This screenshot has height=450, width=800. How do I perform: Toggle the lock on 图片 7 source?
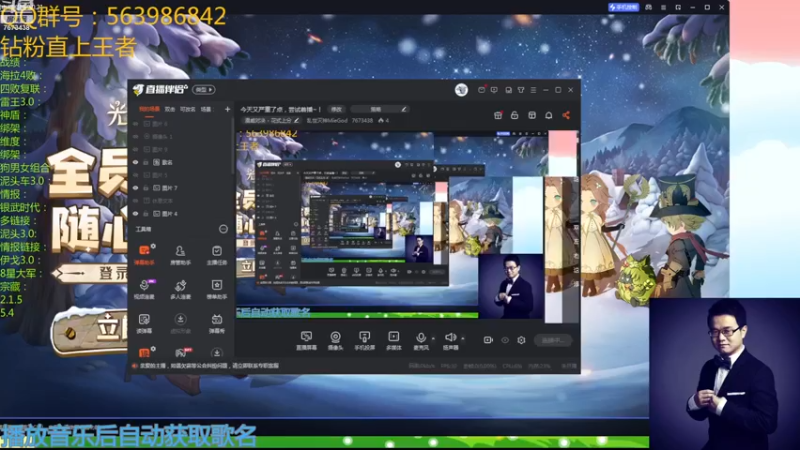click(x=145, y=188)
